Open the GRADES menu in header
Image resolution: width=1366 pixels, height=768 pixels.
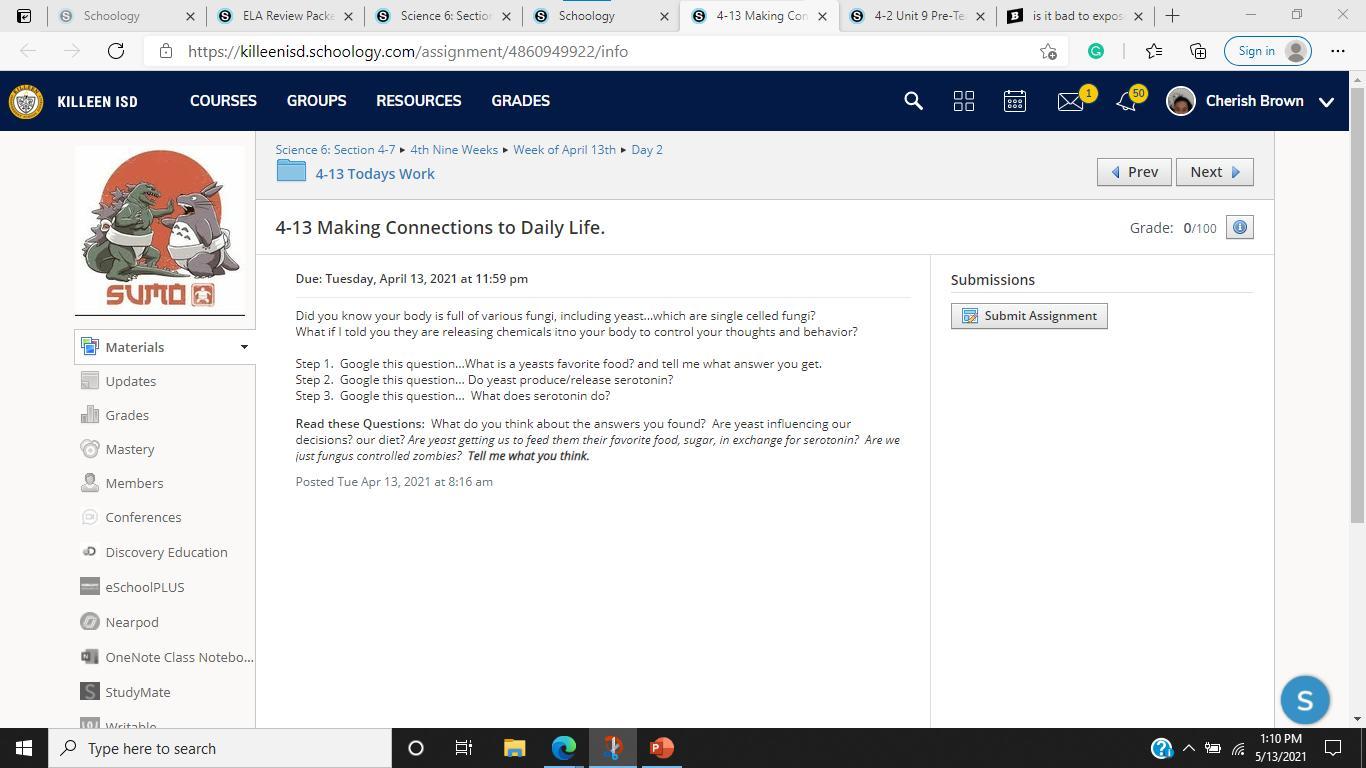[520, 101]
